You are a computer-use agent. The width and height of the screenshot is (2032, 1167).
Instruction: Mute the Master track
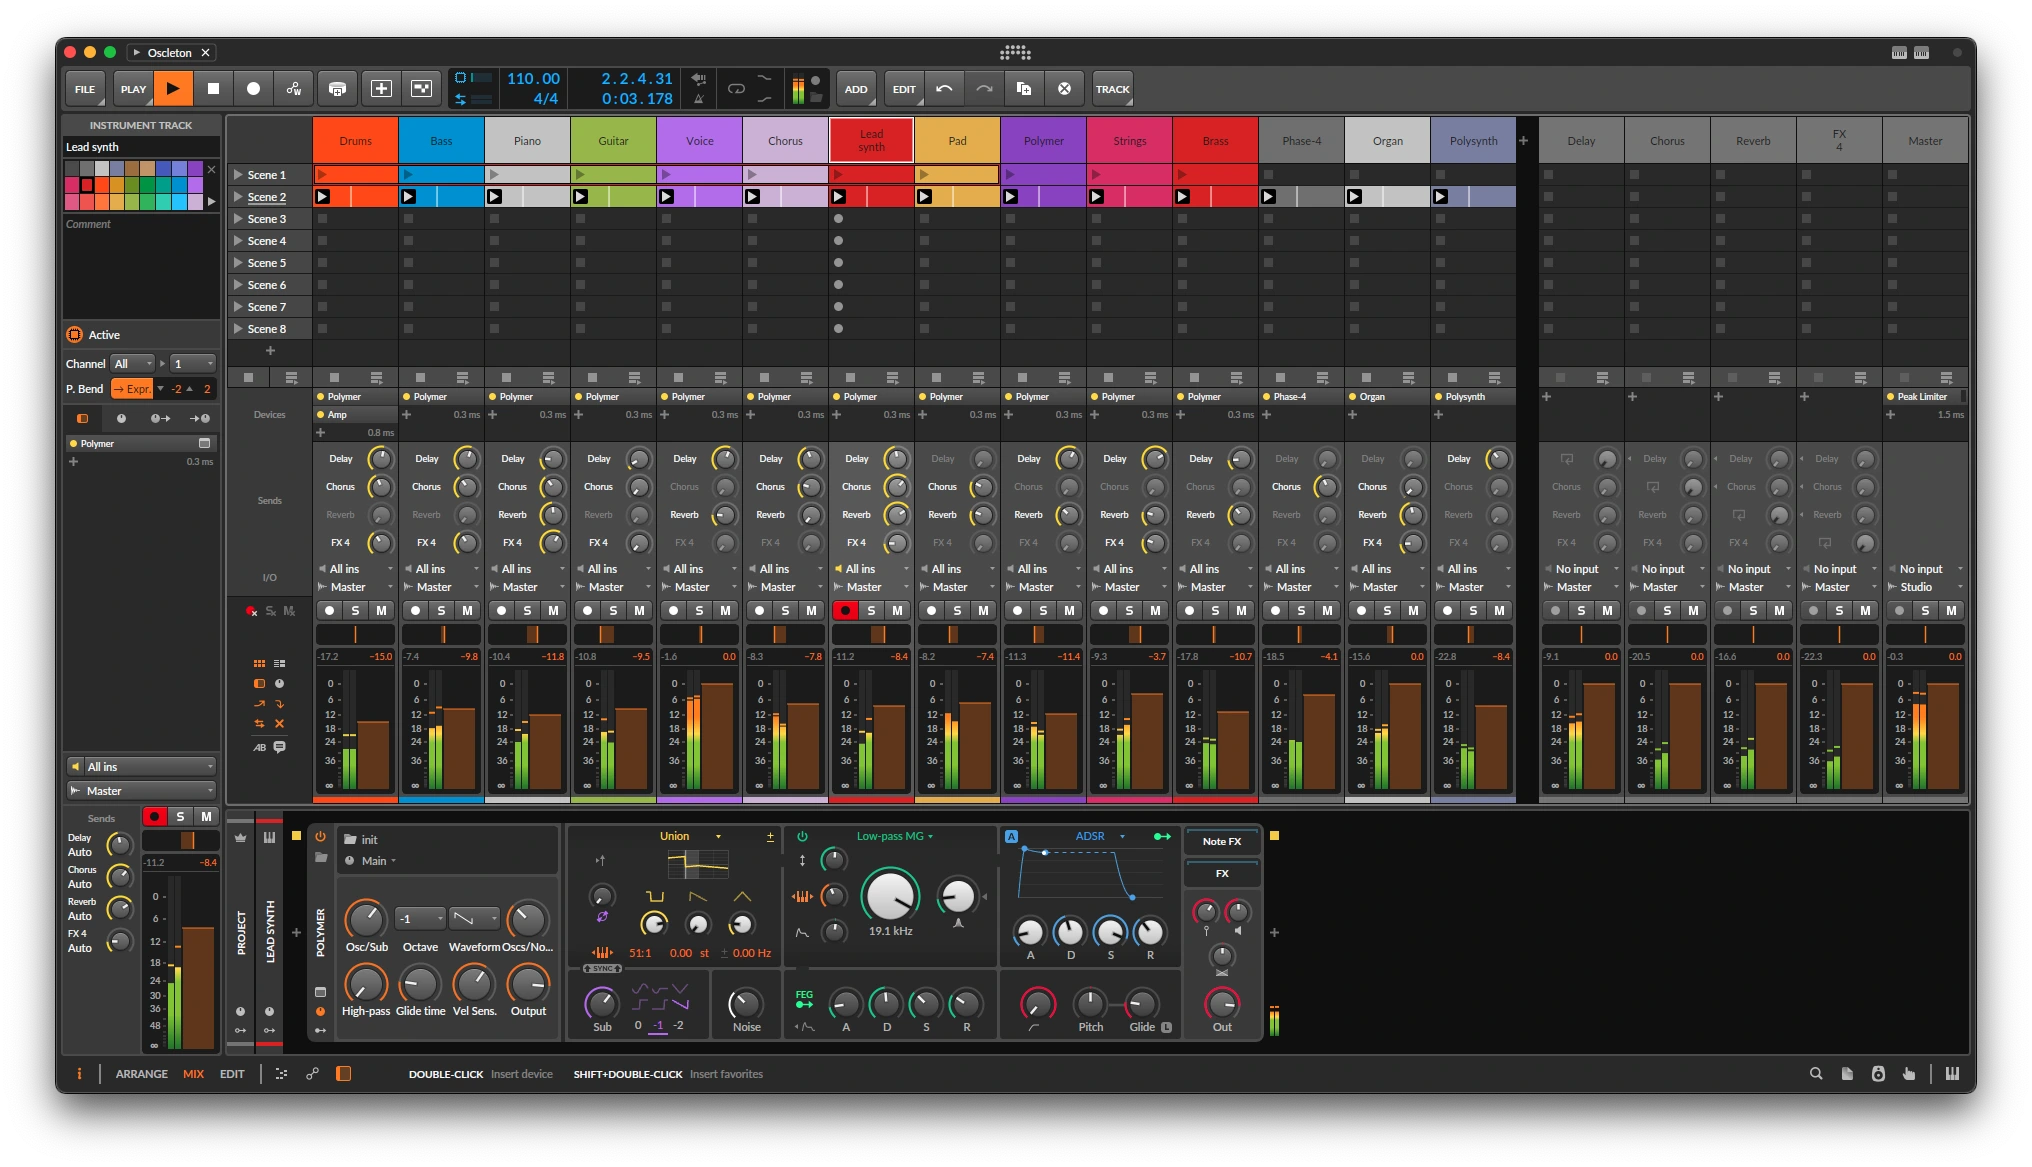point(1950,610)
